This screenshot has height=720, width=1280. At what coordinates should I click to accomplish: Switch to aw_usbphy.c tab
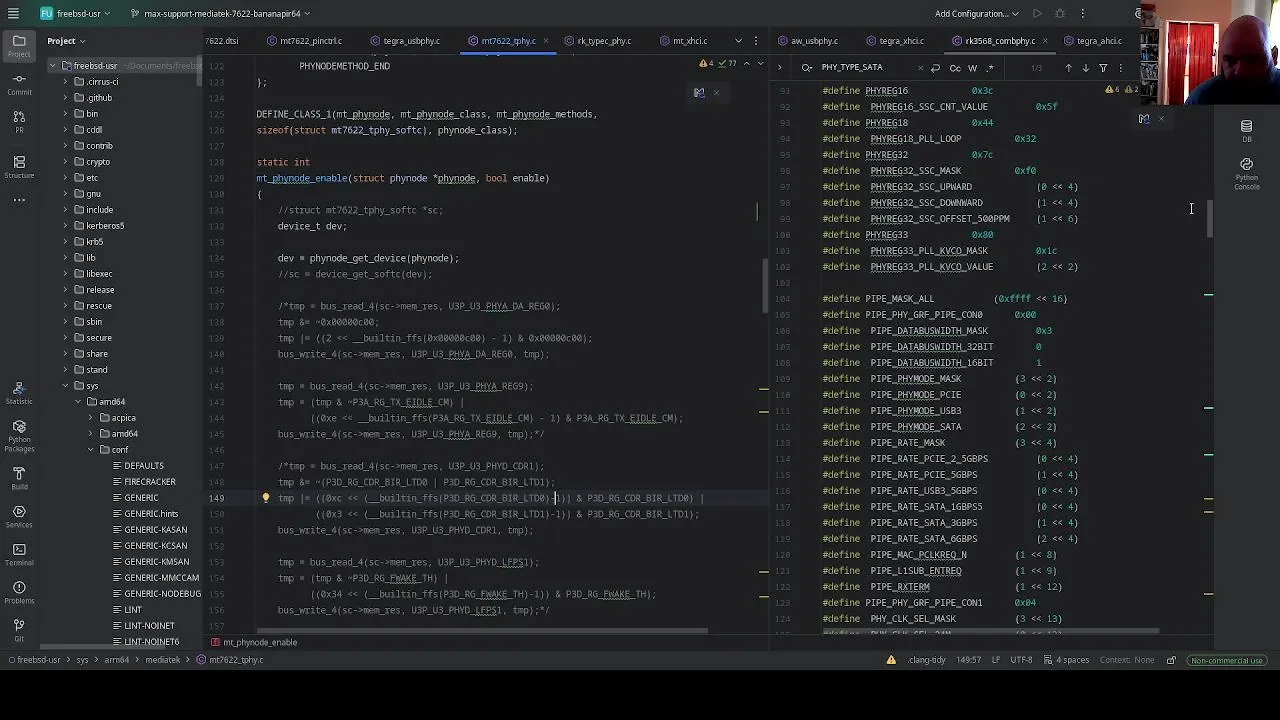pos(807,41)
